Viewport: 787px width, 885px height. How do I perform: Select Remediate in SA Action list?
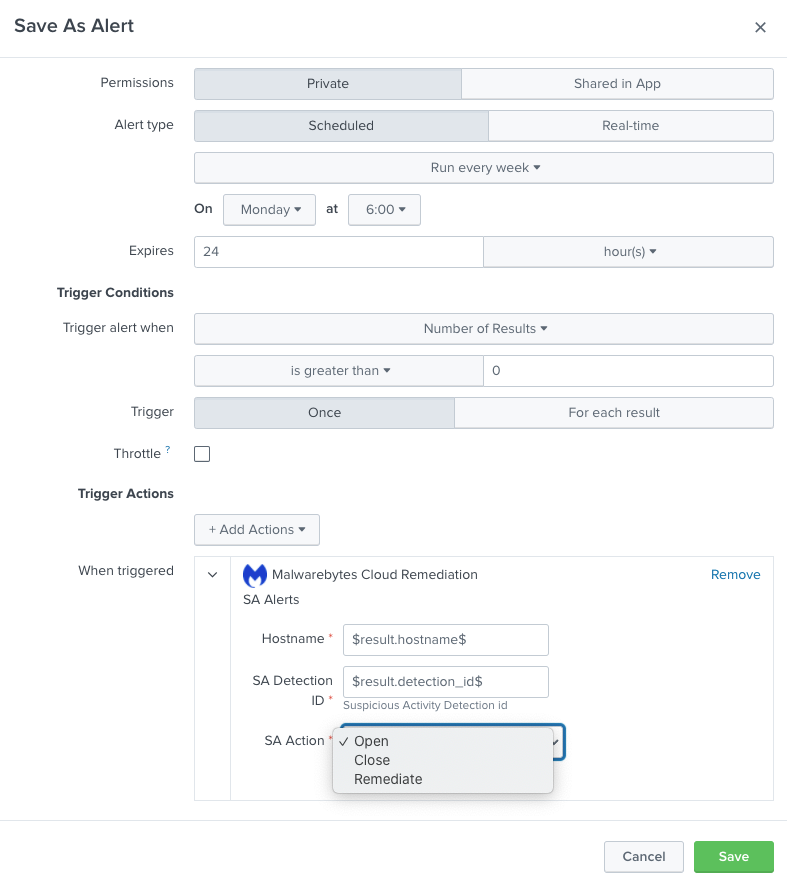[443, 779]
